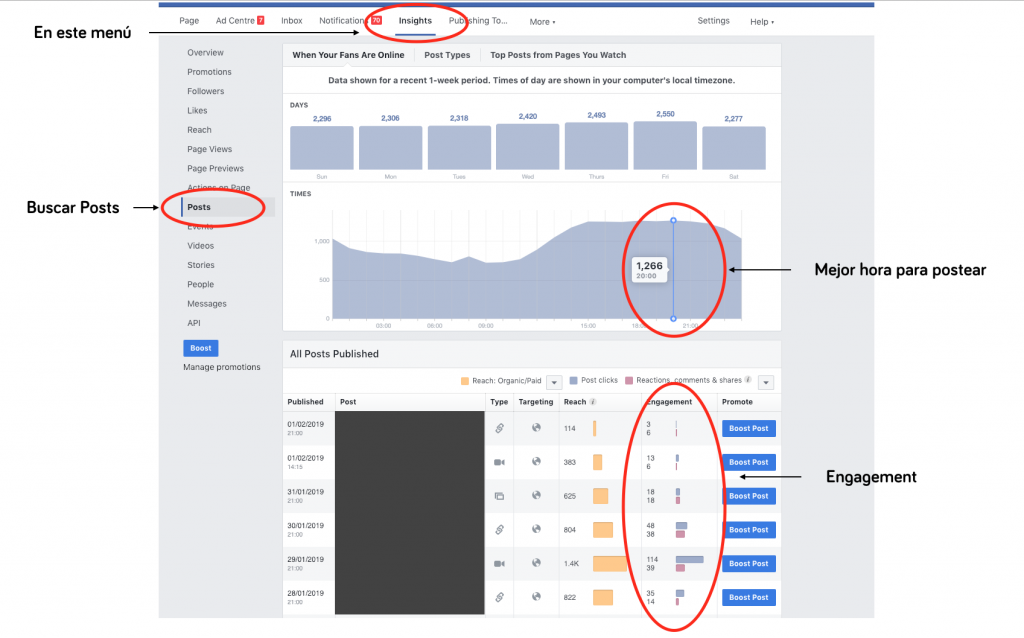
Task: Open the Ad Centre notification badge
Action: (260, 20)
